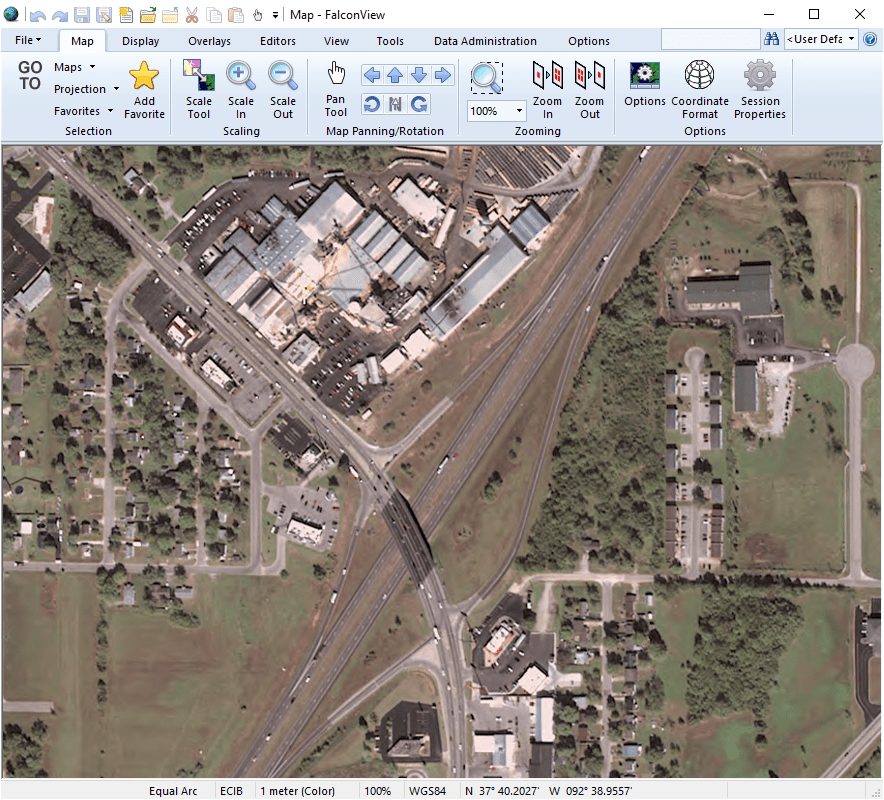The height and width of the screenshot is (800, 884).
Task: Click the Cut scissors icon
Action: [192, 15]
